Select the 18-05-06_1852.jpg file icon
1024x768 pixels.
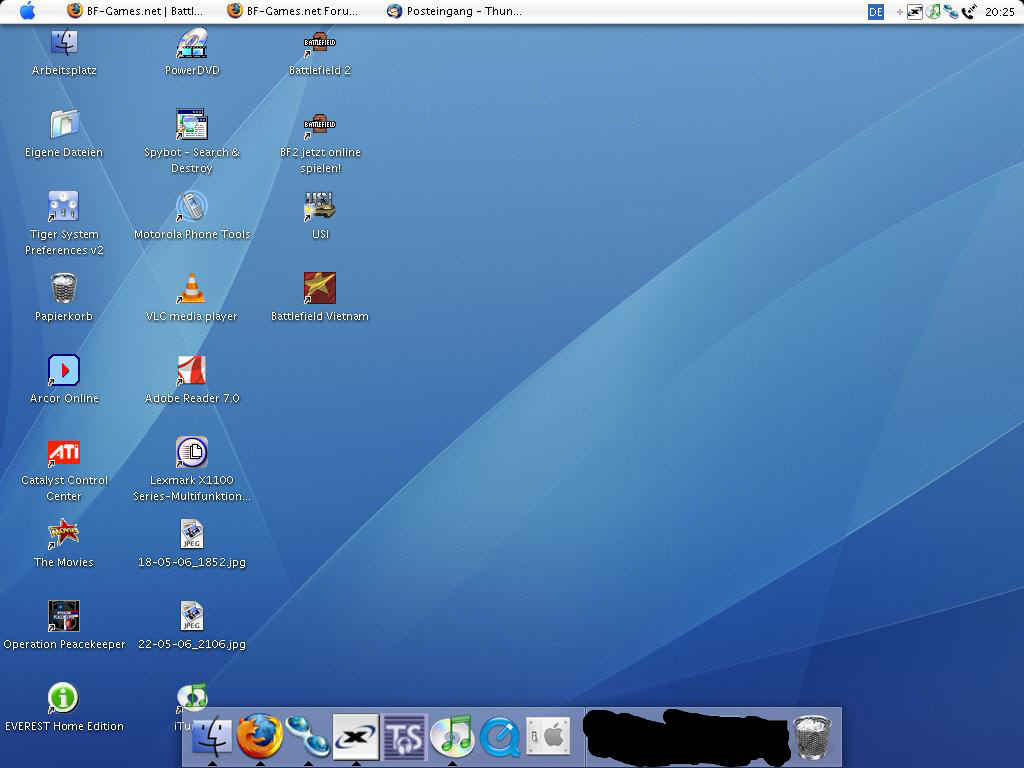click(x=192, y=534)
